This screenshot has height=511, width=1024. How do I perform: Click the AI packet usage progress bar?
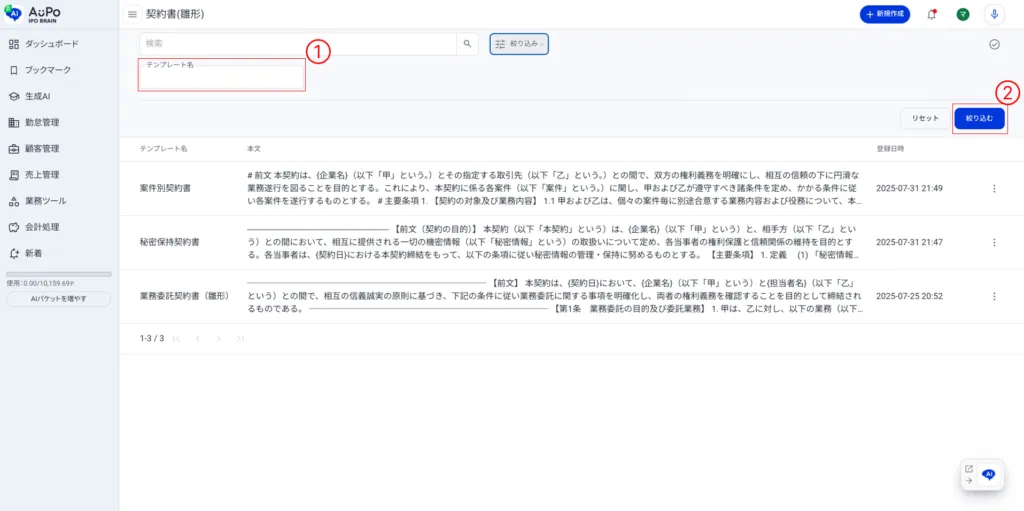(59, 274)
